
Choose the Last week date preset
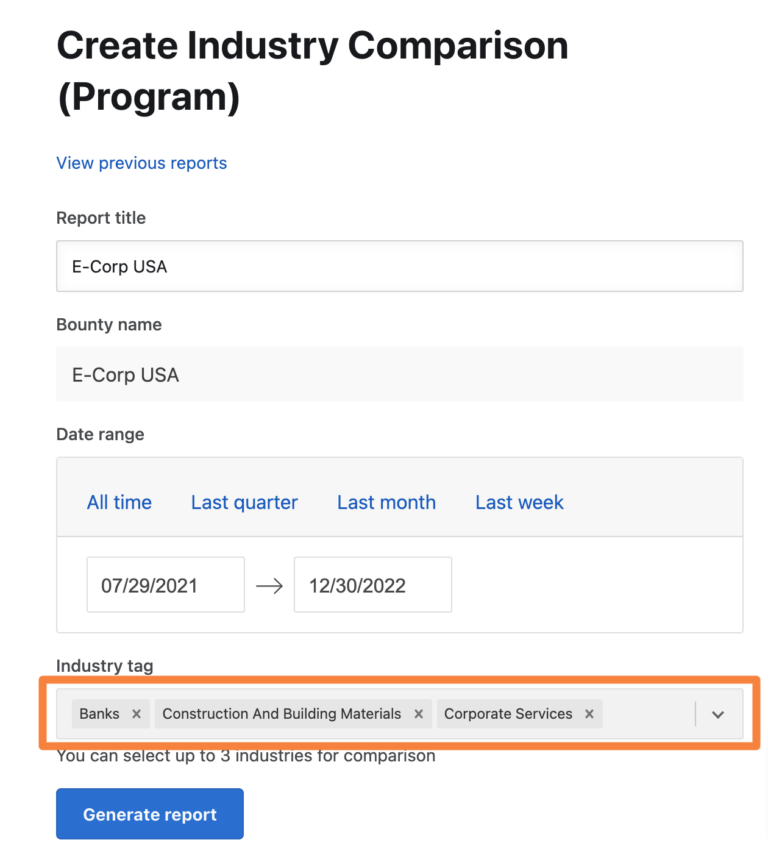tap(518, 502)
